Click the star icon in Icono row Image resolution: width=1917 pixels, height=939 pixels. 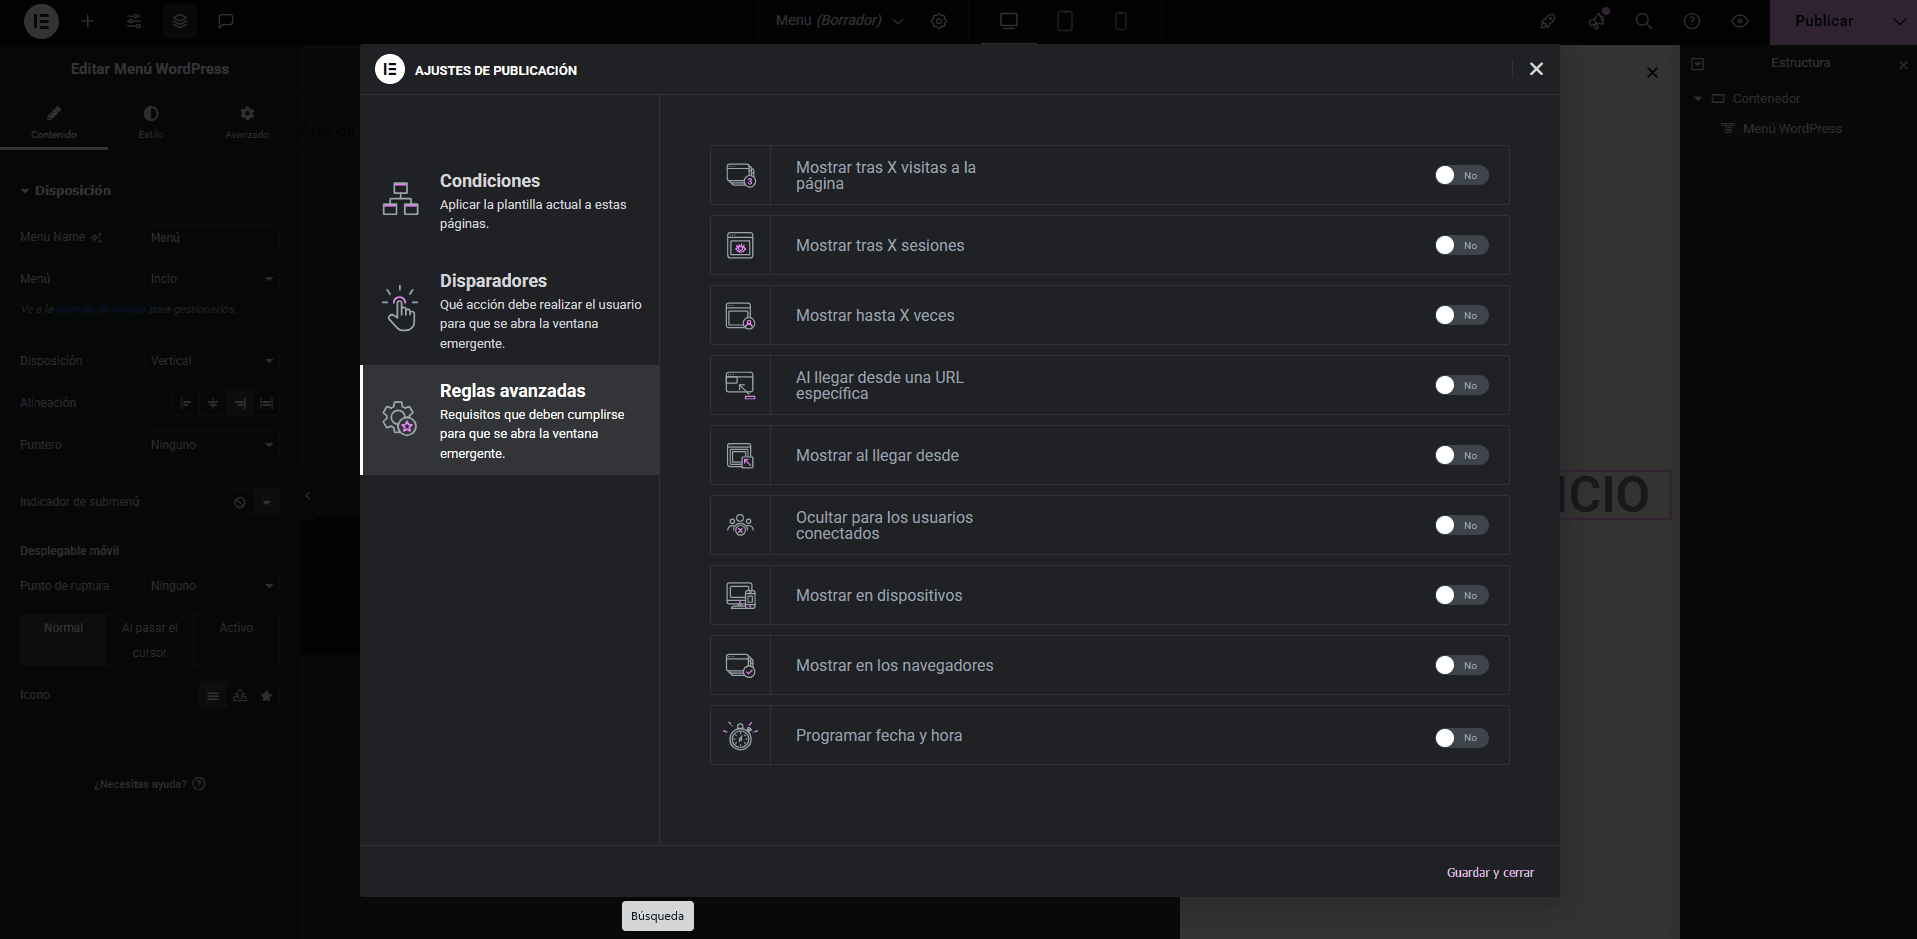pos(266,696)
